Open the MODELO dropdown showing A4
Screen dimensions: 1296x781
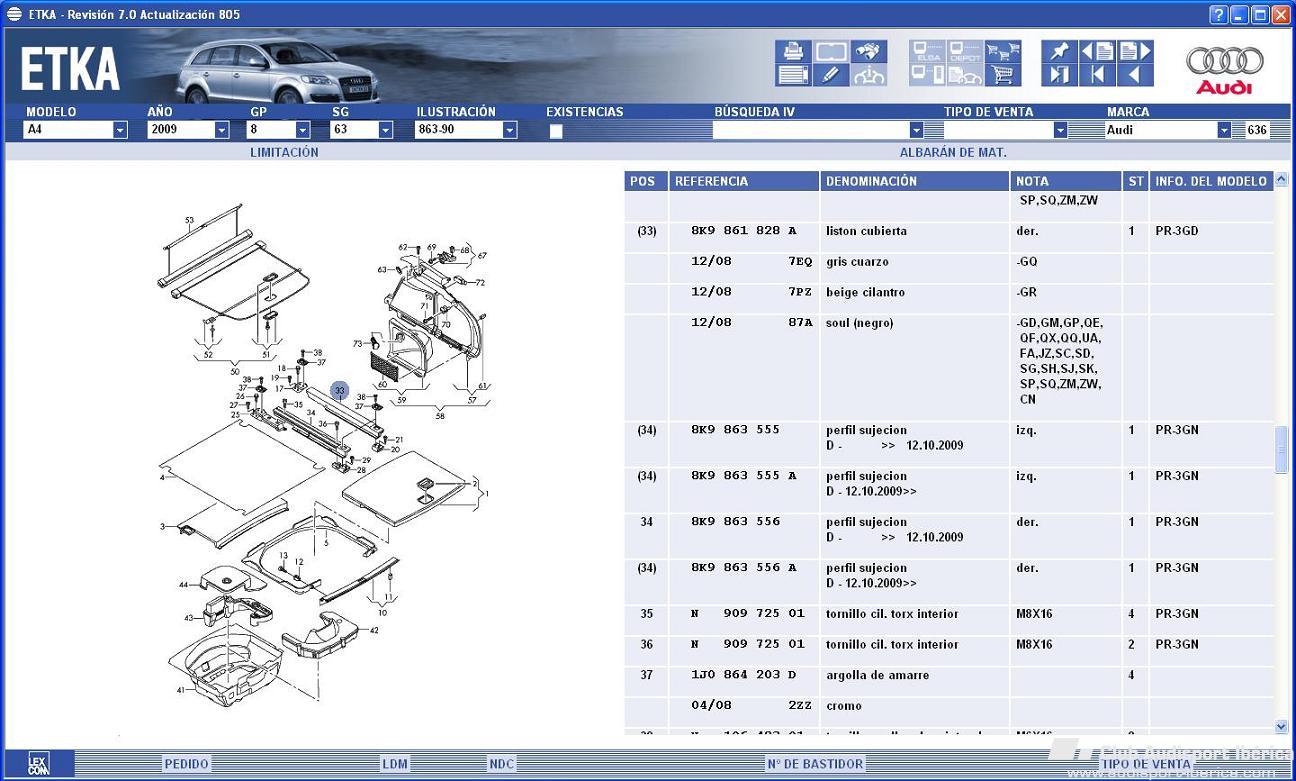(120, 130)
